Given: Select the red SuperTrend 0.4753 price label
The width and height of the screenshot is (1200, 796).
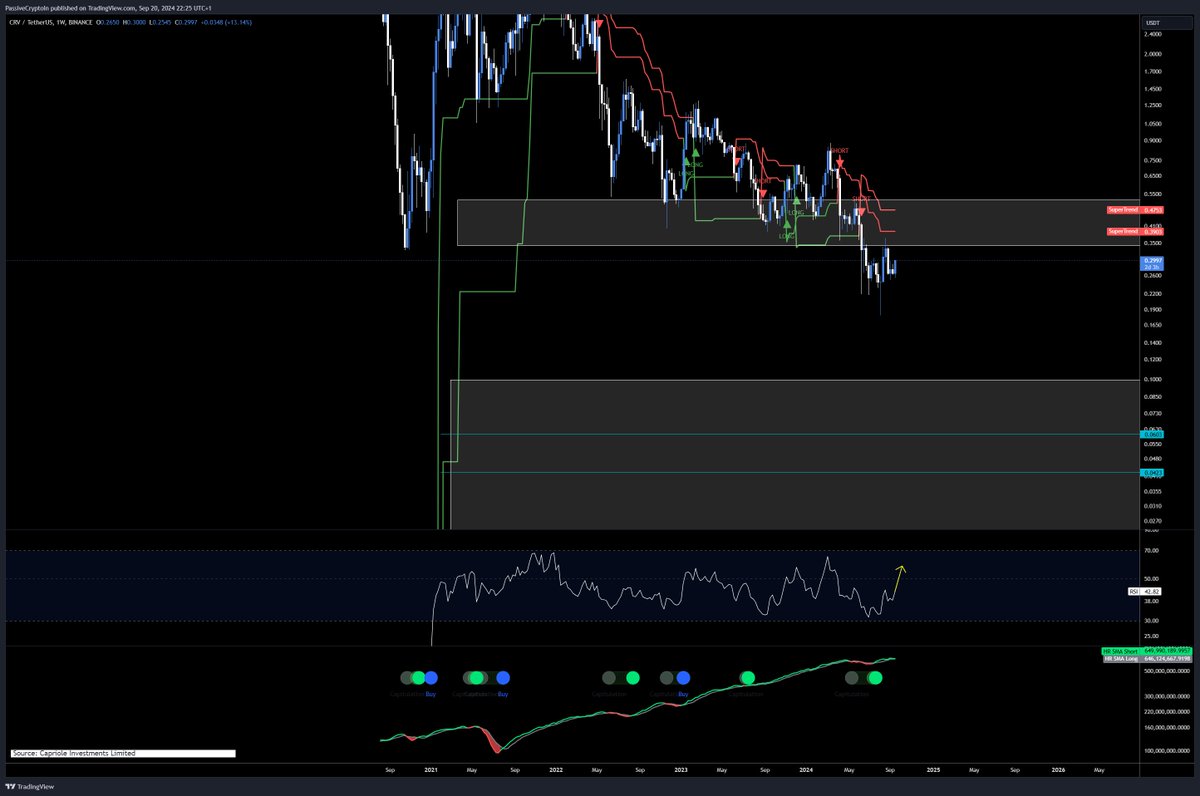Looking at the screenshot, I should point(1135,210).
